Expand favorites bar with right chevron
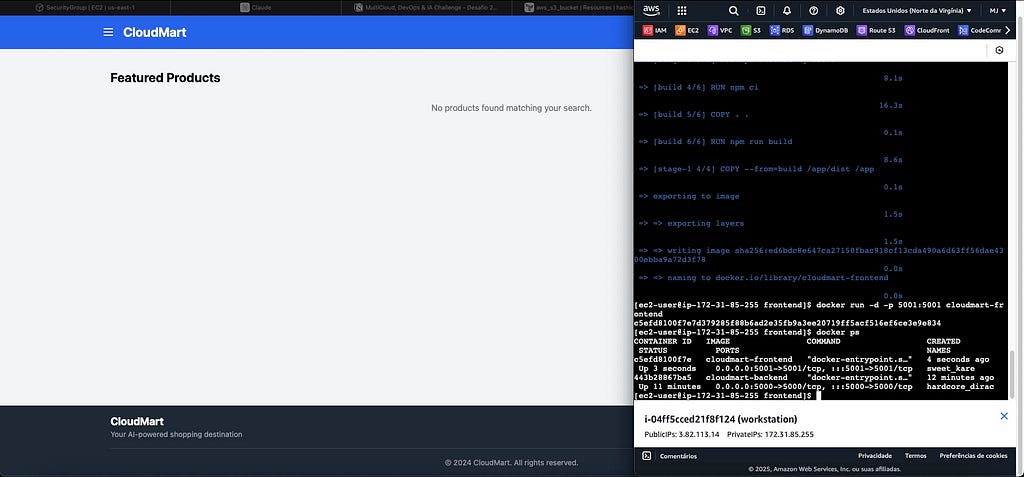The image size is (1024, 477). tap(1008, 30)
